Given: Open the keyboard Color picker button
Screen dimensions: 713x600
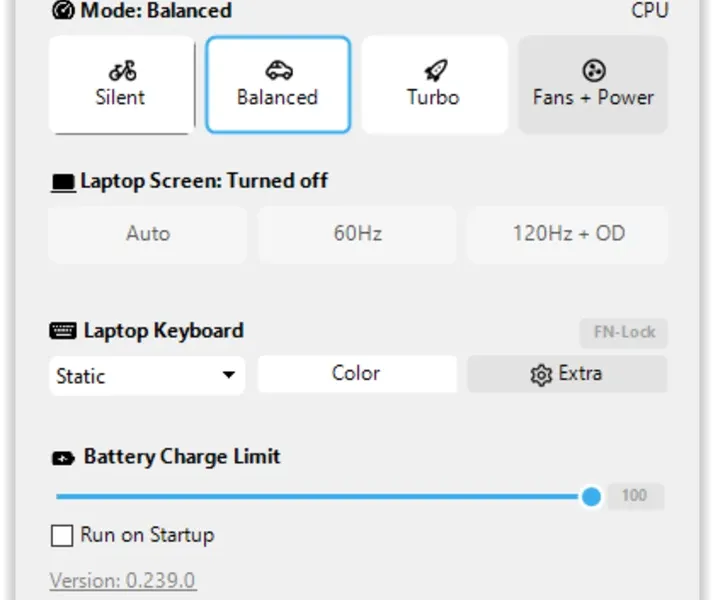Looking at the screenshot, I should pos(357,373).
